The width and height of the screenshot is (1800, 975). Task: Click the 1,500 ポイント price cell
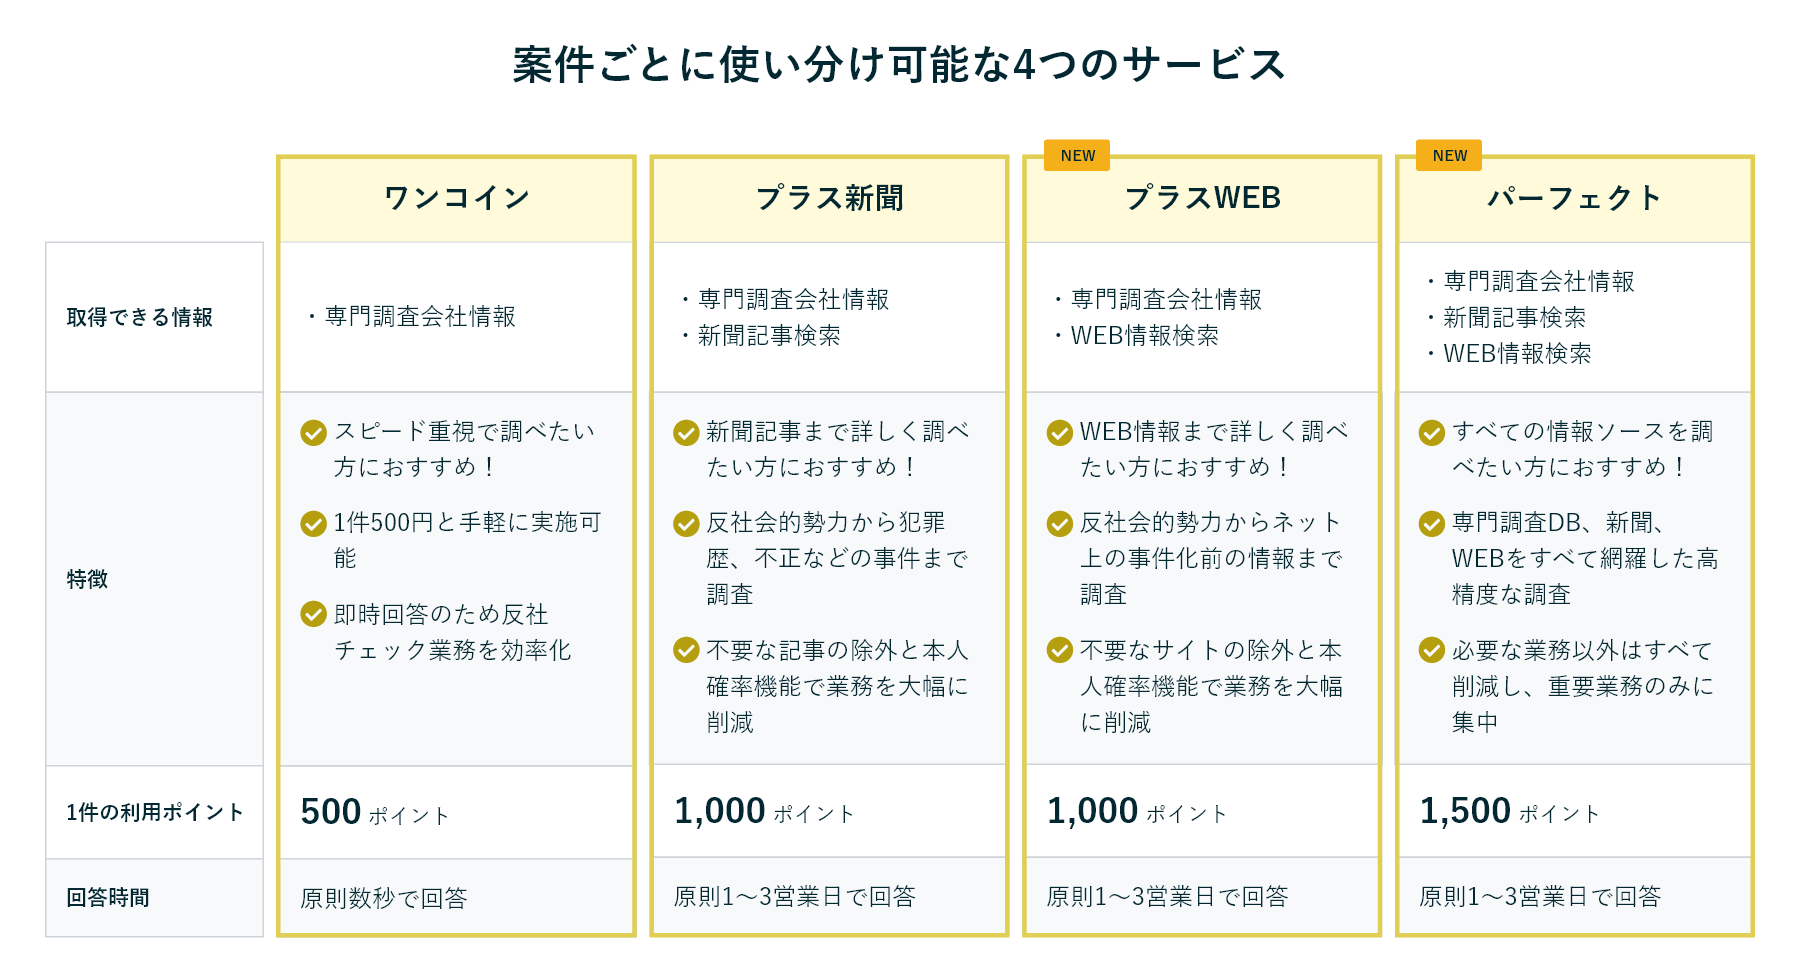click(1575, 811)
